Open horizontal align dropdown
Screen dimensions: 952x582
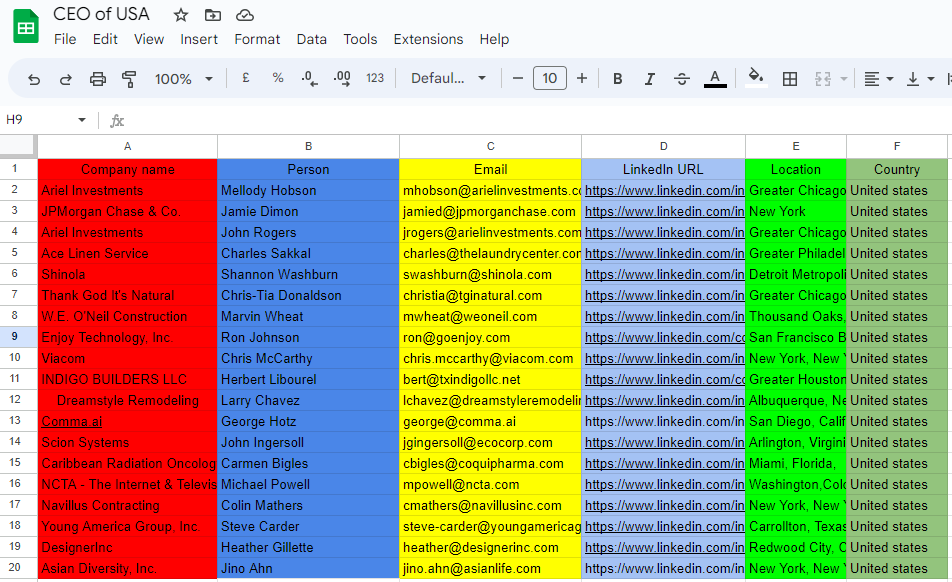(x=878, y=79)
